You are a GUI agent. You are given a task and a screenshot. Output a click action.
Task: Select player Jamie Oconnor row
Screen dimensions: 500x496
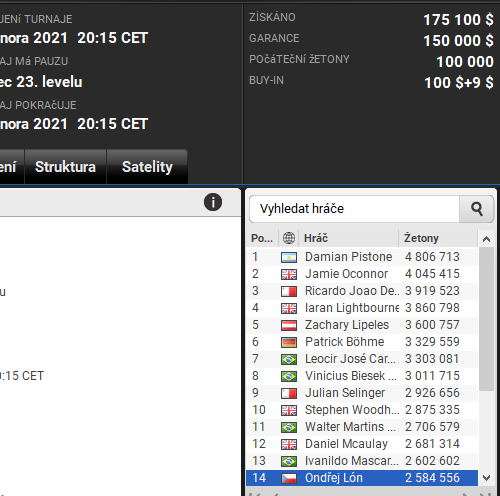[362, 274]
